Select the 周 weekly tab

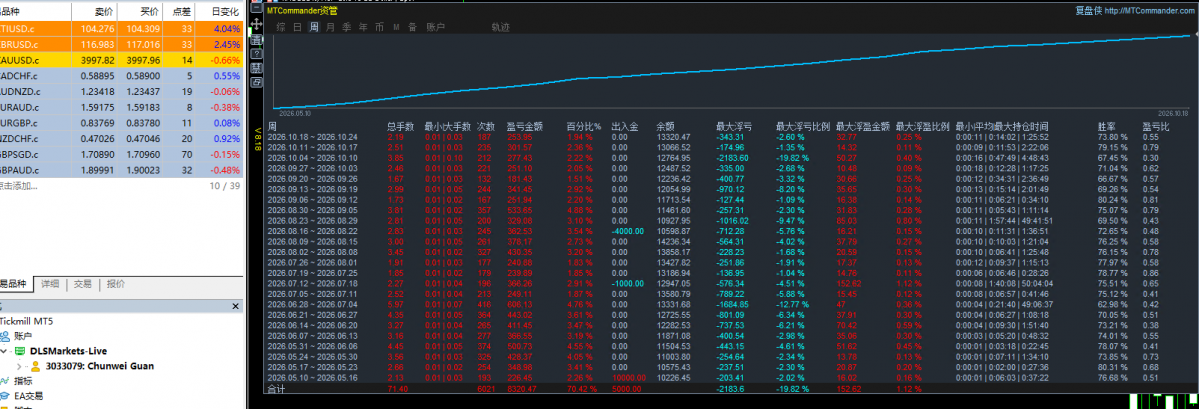tap(314, 27)
